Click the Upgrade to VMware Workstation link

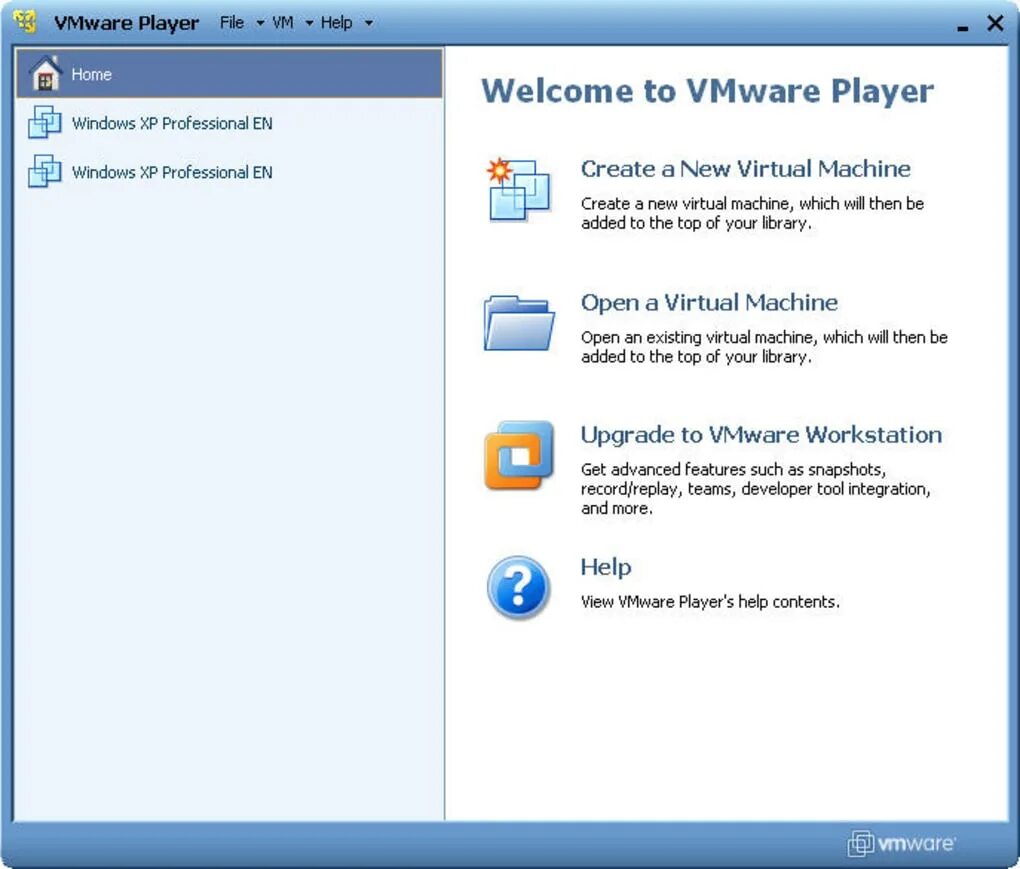coord(761,434)
